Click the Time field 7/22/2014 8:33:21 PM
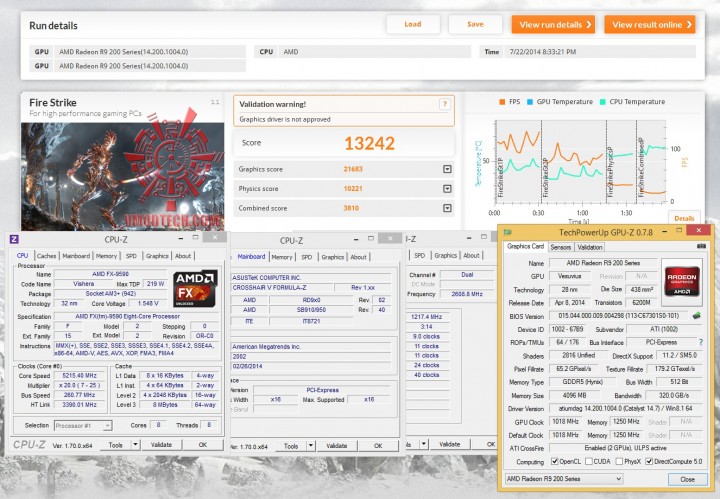Screen dimensions: 720x499 [x=600, y=52]
